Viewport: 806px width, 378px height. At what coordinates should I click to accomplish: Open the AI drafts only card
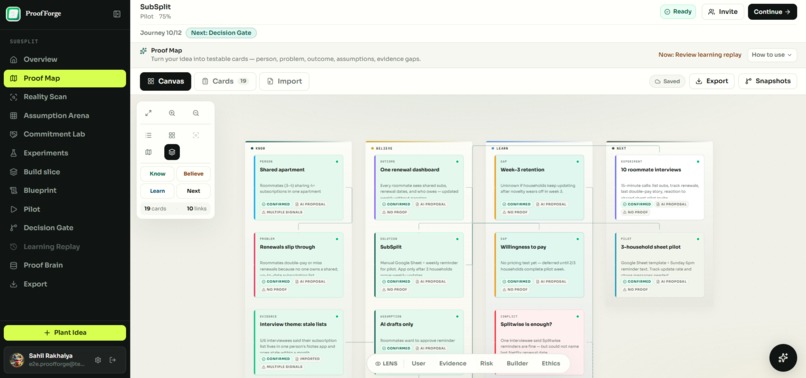(x=419, y=342)
